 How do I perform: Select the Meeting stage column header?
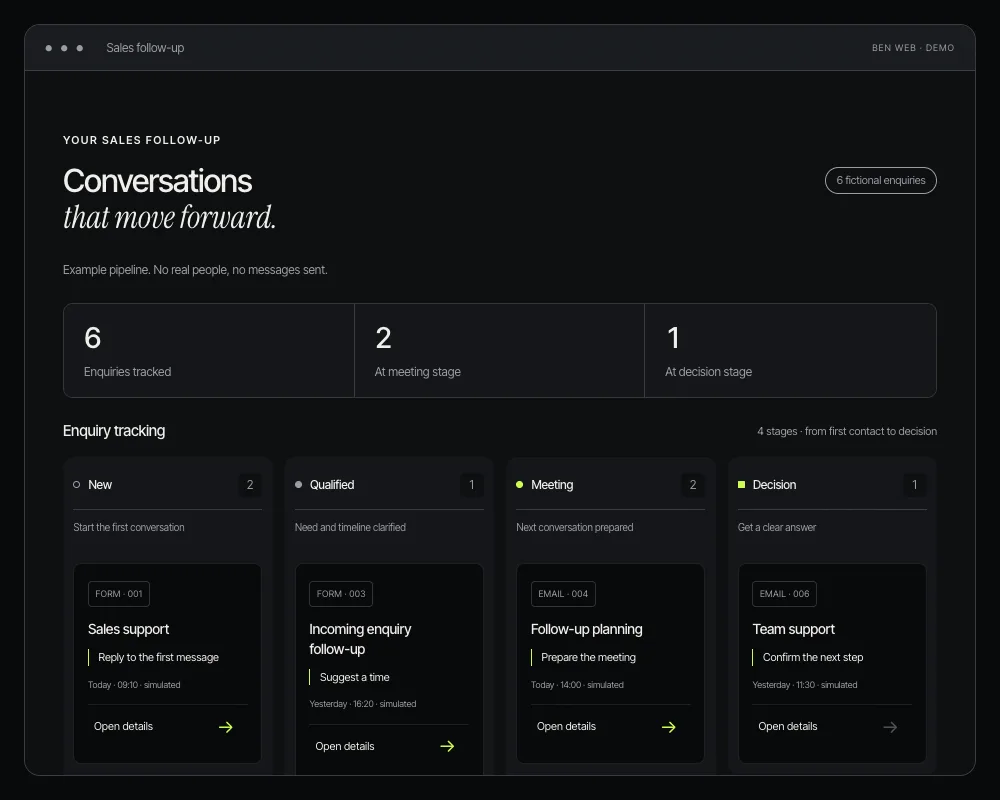[x=610, y=485]
